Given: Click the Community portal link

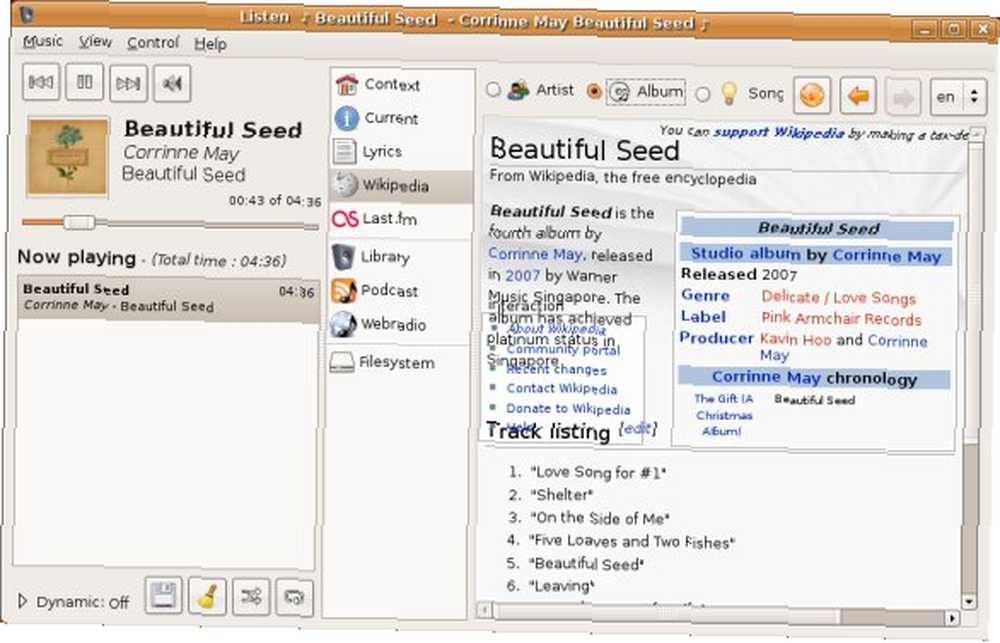Looking at the screenshot, I should [x=563, y=350].
